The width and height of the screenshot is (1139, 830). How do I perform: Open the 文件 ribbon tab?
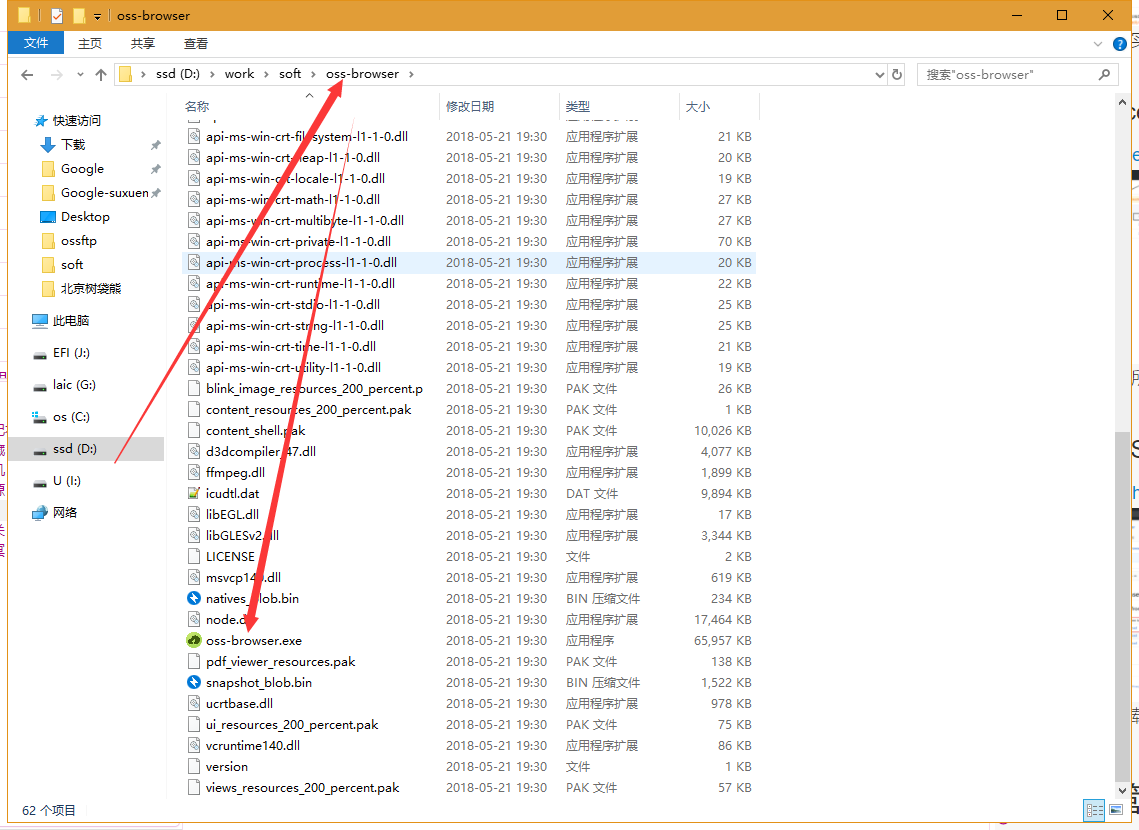[x=36, y=44]
